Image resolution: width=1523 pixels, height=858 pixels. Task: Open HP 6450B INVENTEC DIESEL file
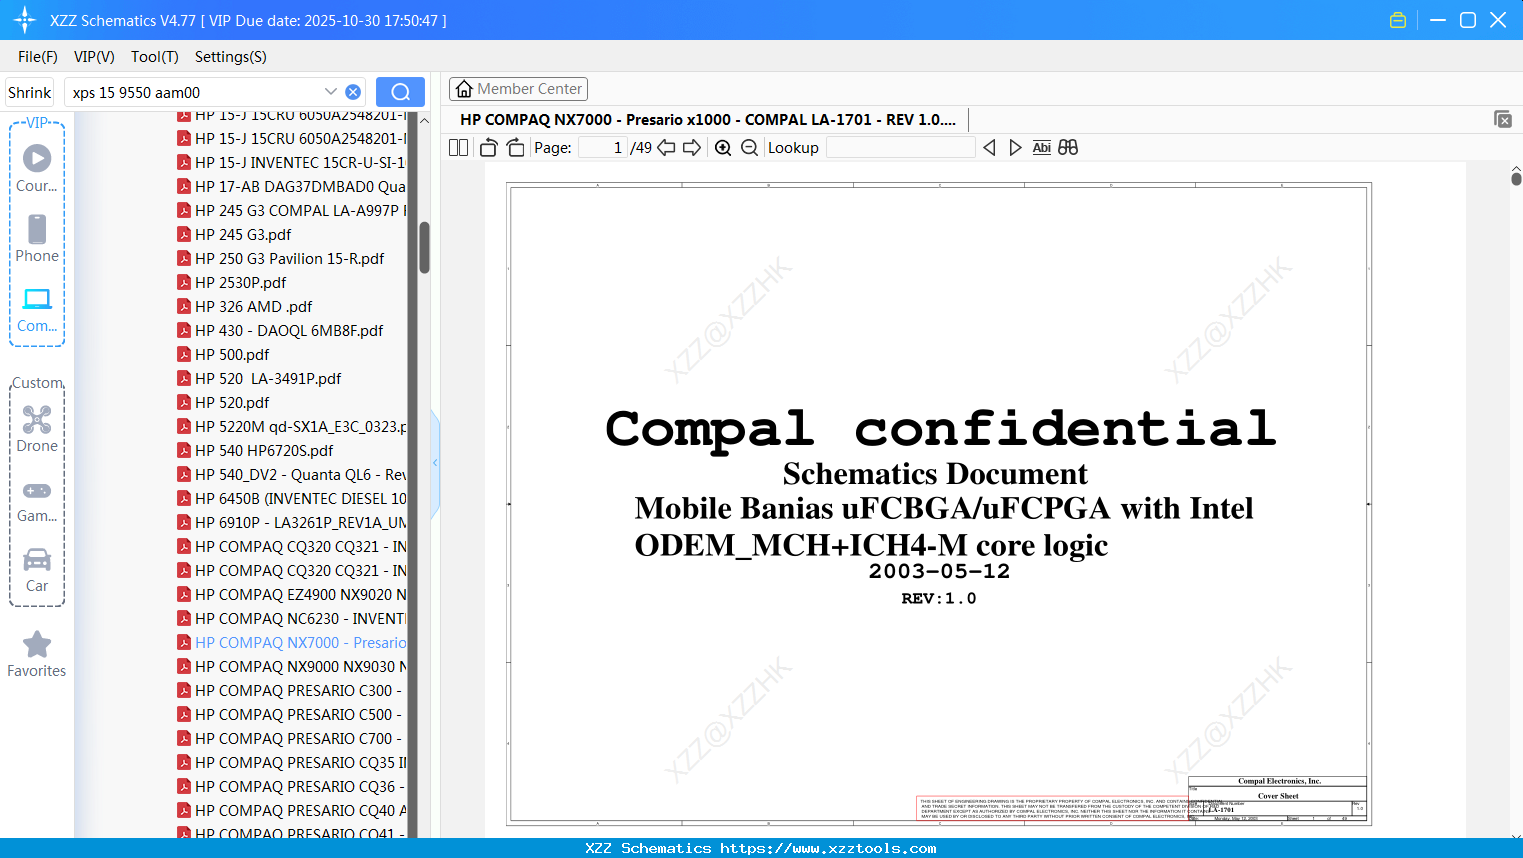pyautogui.click(x=292, y=499)
